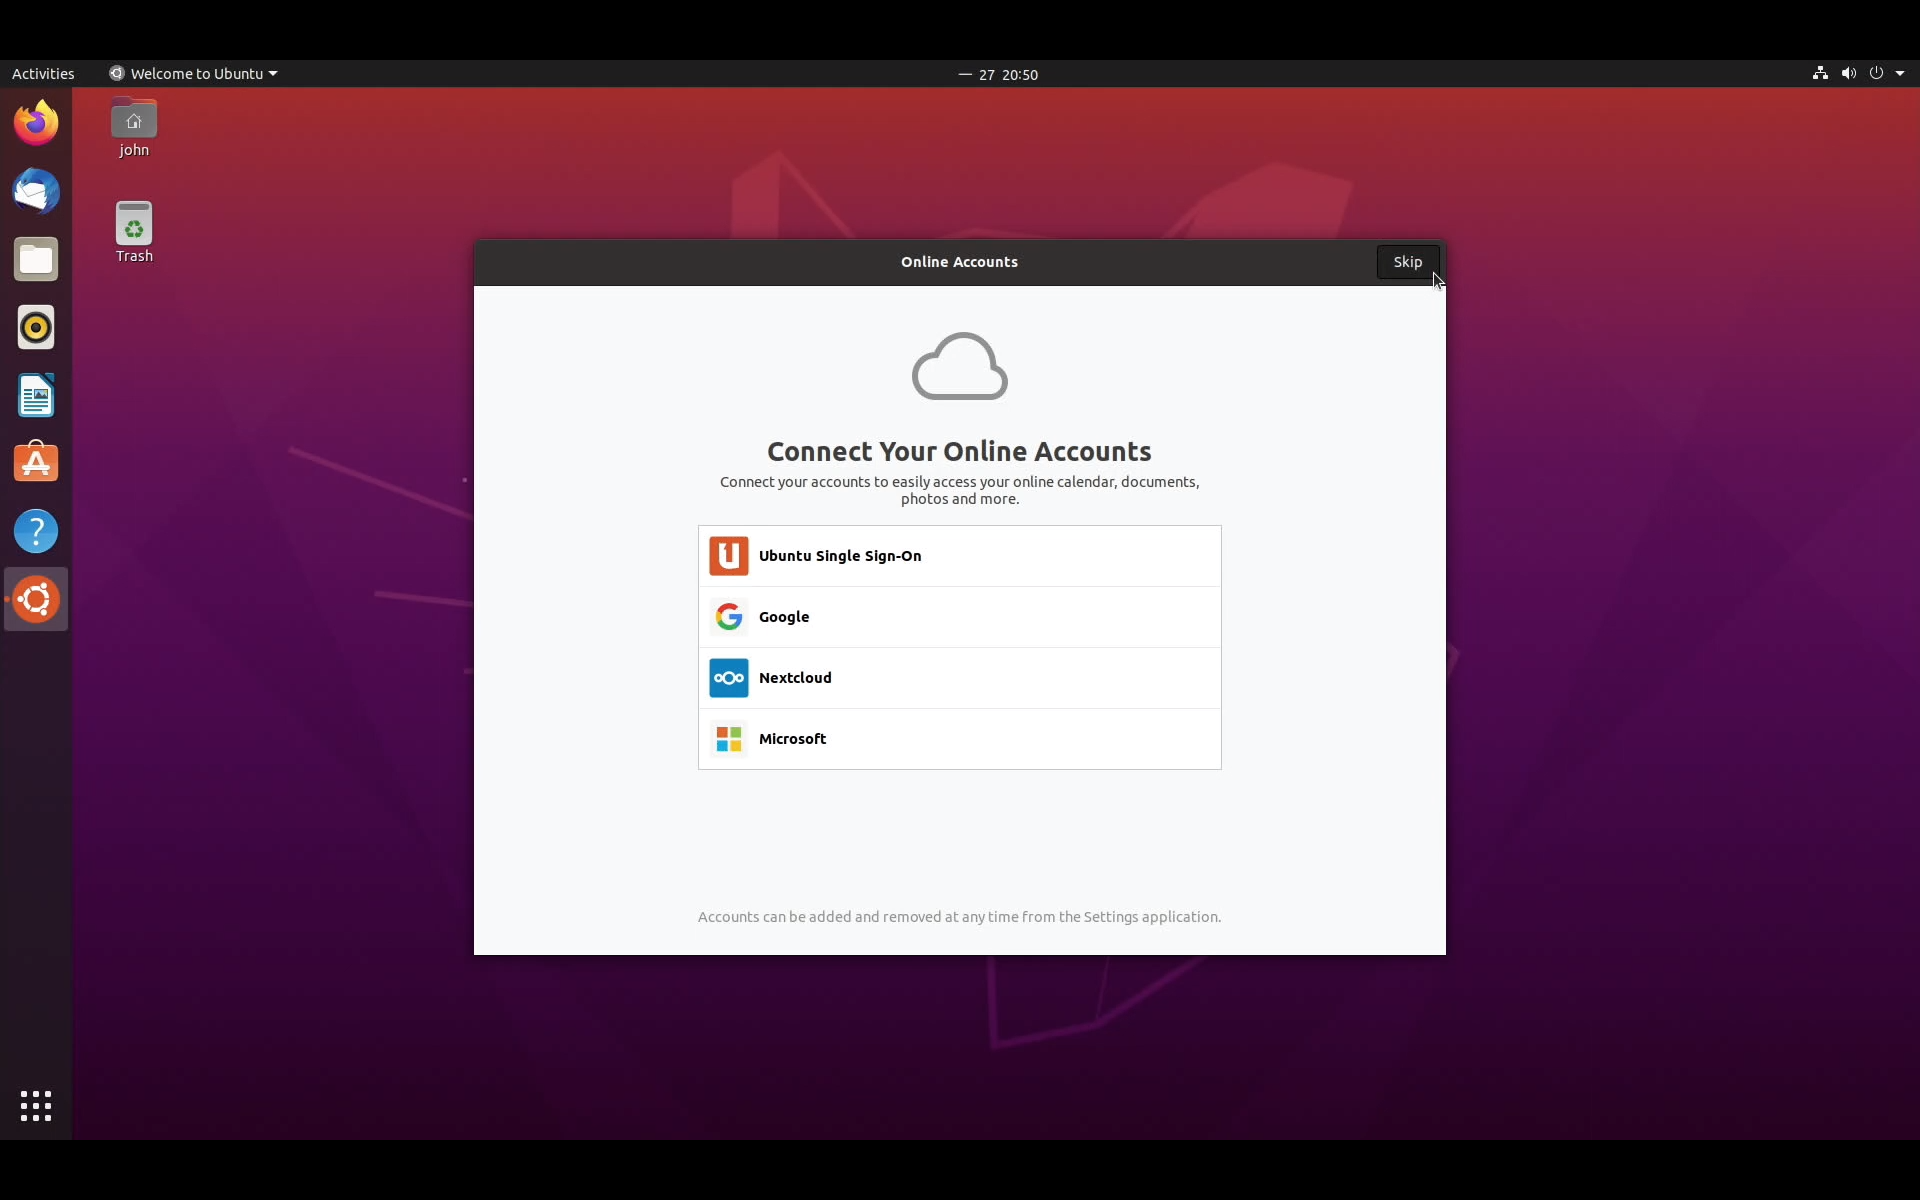Image resolution: width=1920 pixels, height=1200 pixels.
Task: Open the network status icon in top bar
Action: point(1820,73)
